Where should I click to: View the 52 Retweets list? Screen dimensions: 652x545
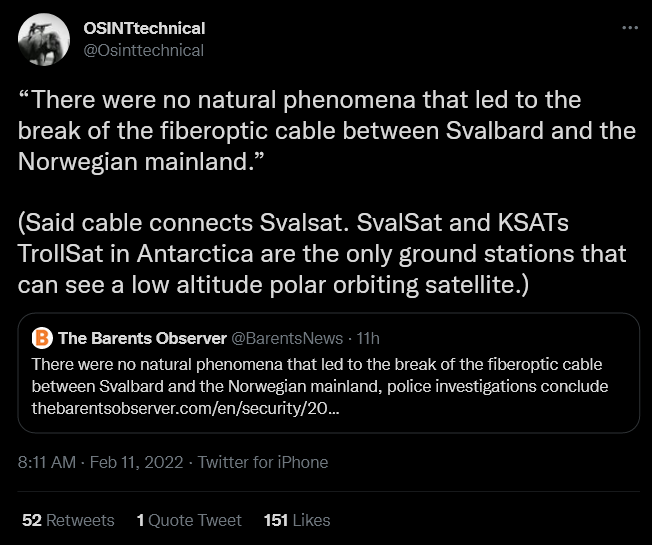point(68,520)
